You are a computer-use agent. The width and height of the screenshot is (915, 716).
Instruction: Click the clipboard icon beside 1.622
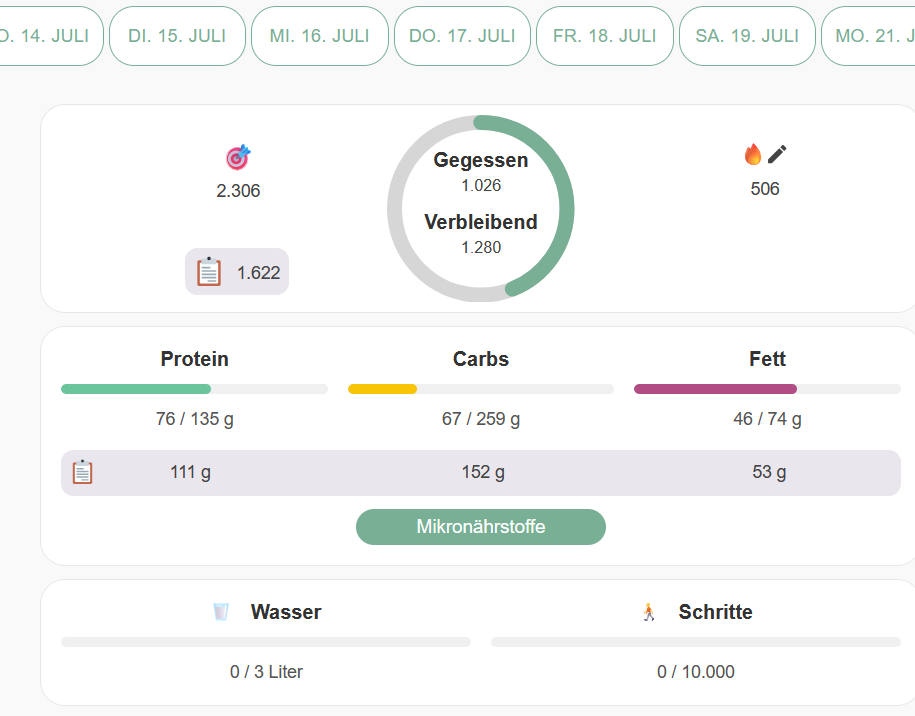point(209,272)
